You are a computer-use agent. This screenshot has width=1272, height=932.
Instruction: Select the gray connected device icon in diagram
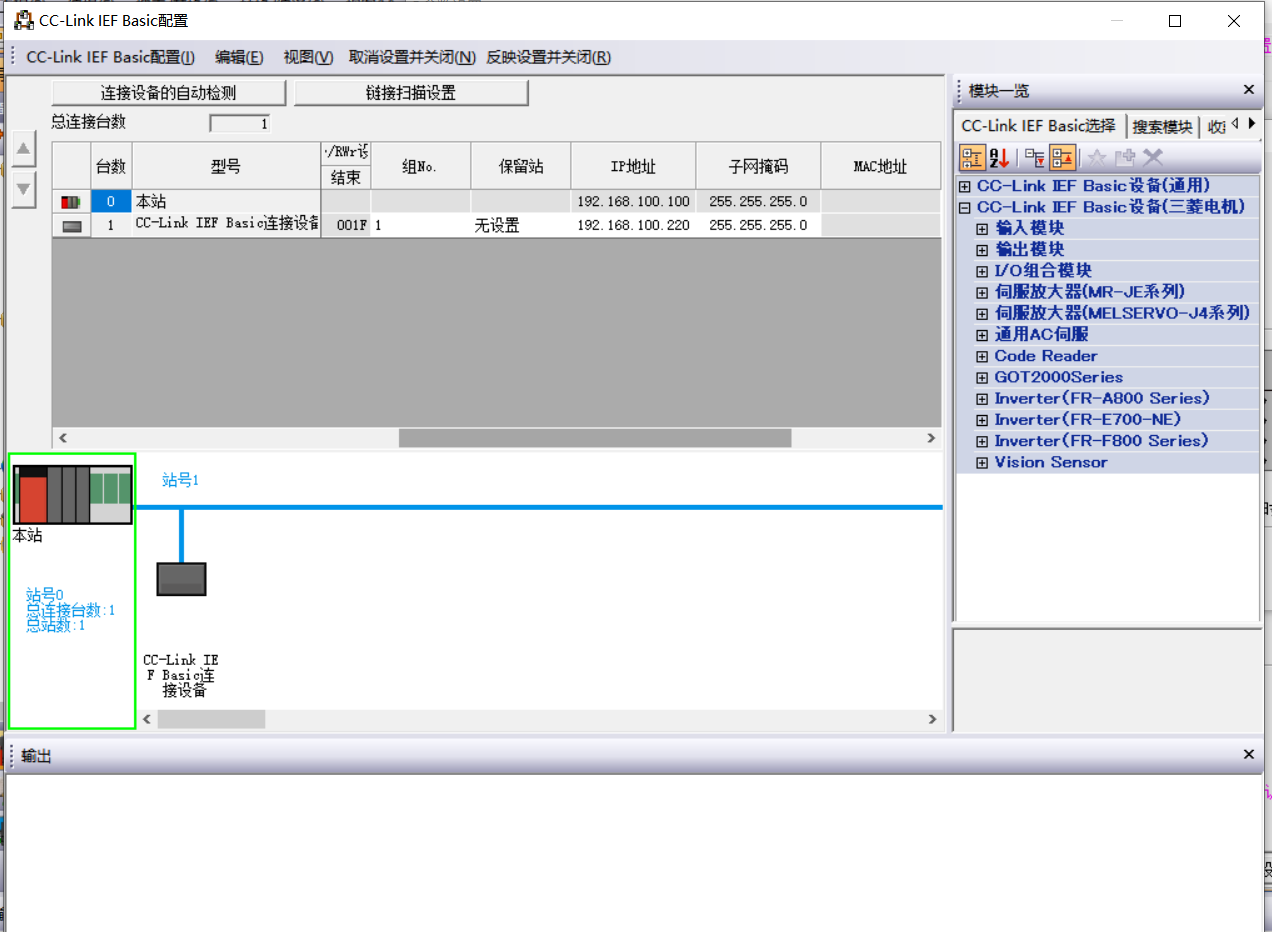(181, 579)
